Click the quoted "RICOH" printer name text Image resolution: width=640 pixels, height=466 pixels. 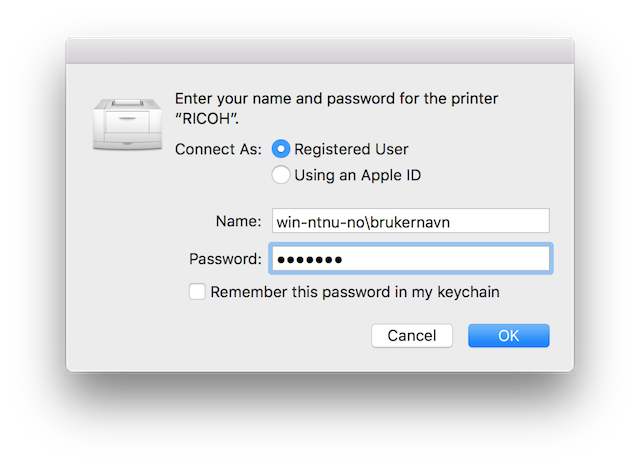[x=207, y=119]
